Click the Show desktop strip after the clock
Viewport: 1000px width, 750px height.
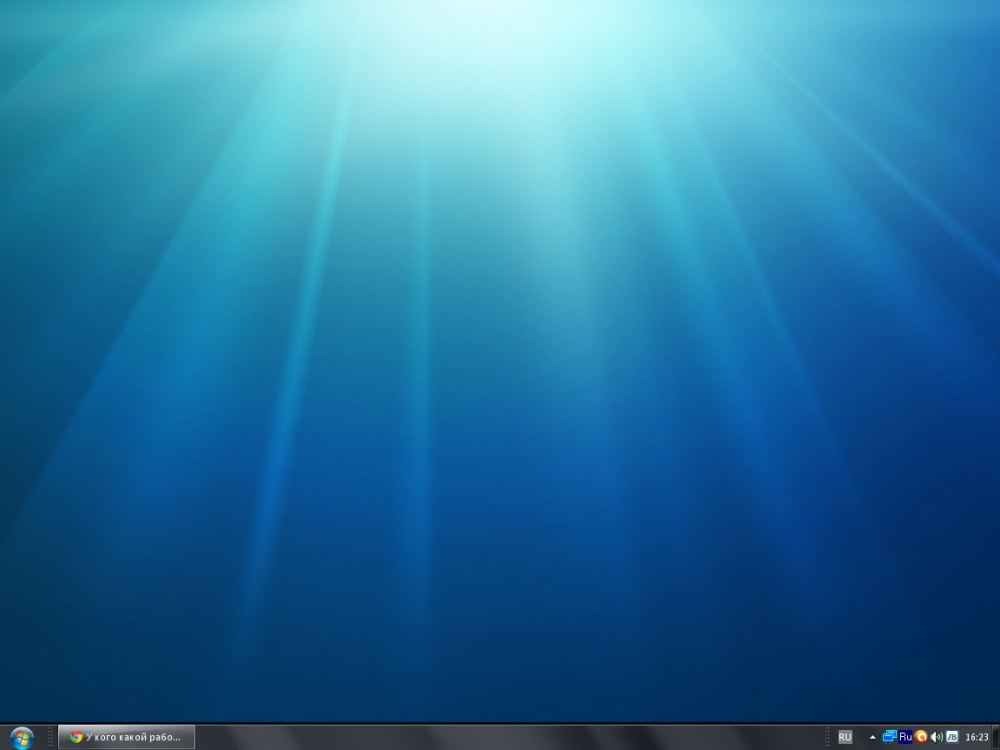tap(996, 737)
